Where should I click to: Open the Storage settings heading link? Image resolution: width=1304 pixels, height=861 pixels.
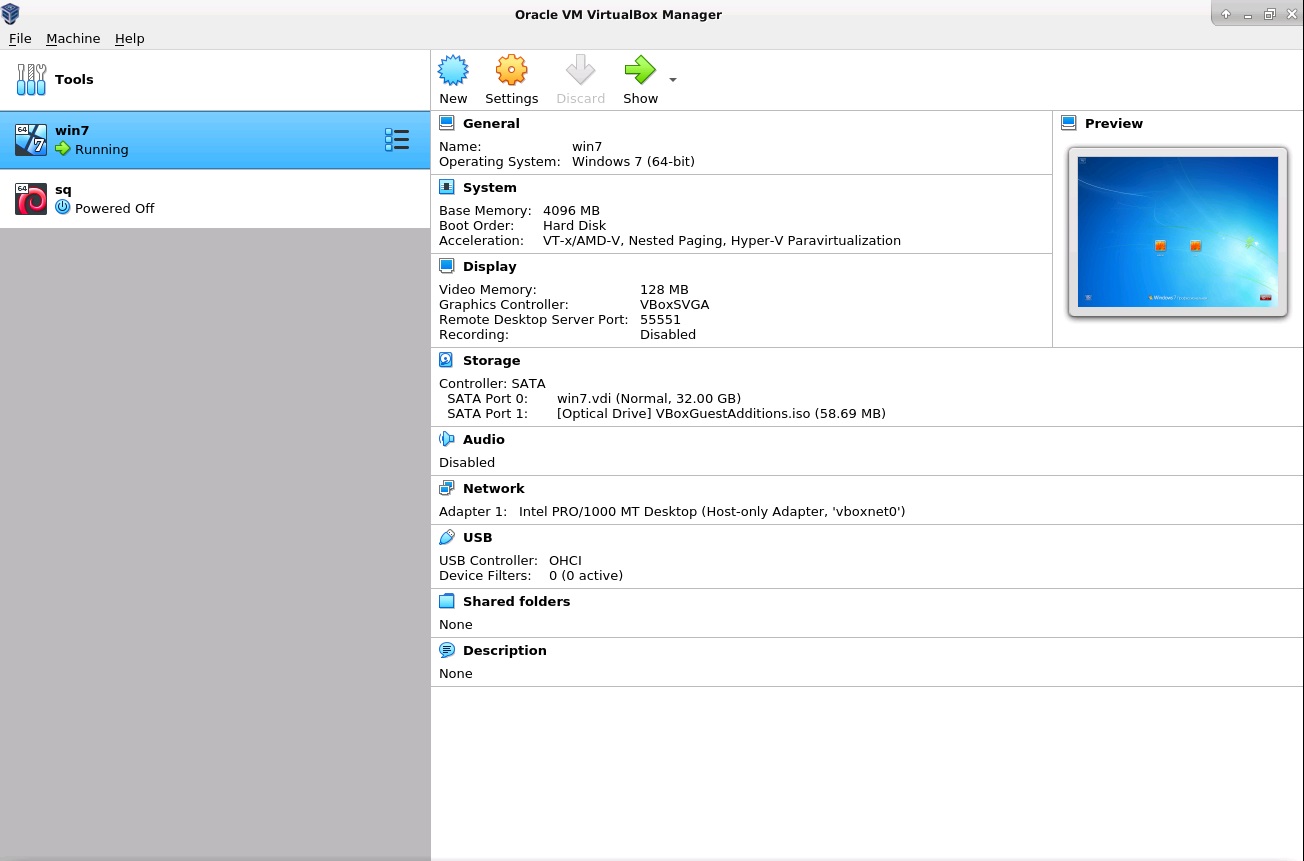492,360
